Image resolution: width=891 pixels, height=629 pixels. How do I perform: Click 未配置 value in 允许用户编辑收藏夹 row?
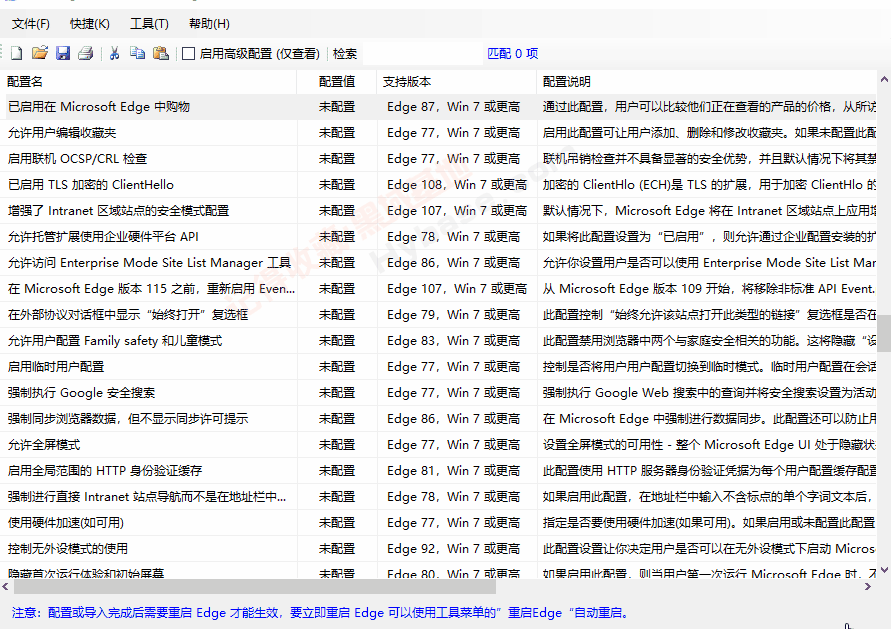pos(337,133)
